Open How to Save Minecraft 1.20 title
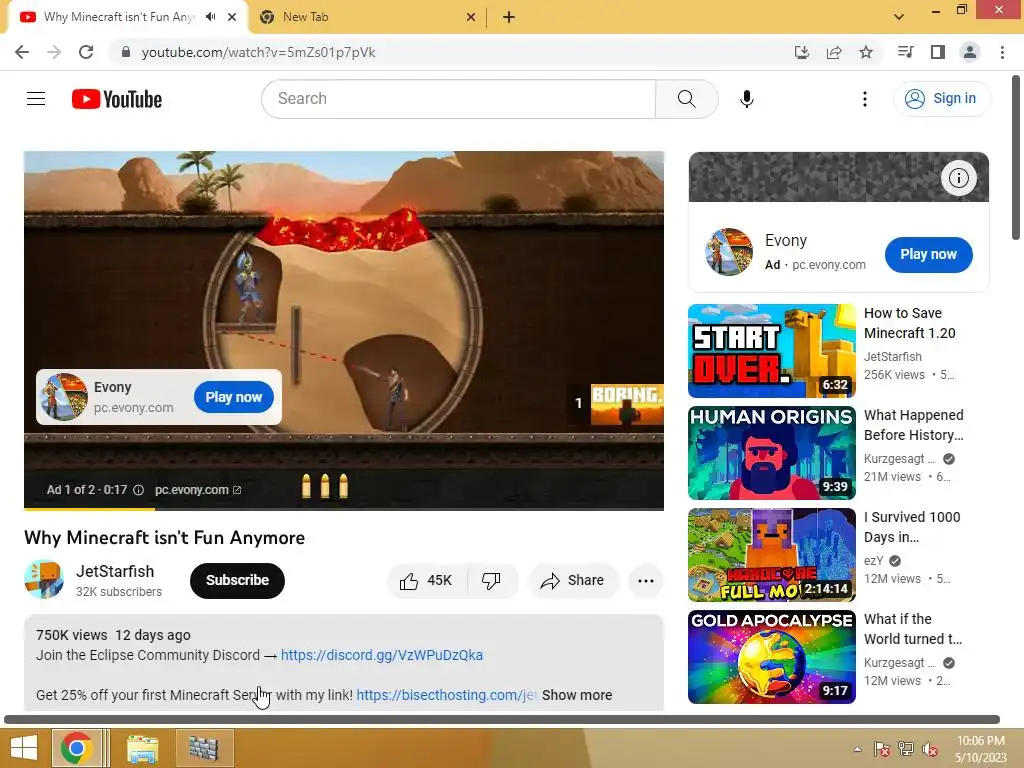1024x768 pixels. click(910, 323)
